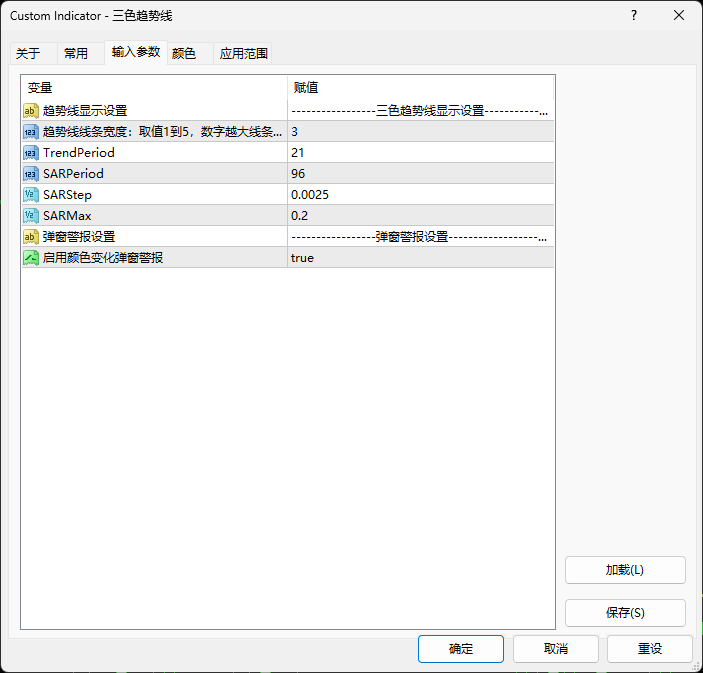Screen dimensions: 703x673
Task: Click the double-type icon next to SARStep
Action: pos(30,195)
